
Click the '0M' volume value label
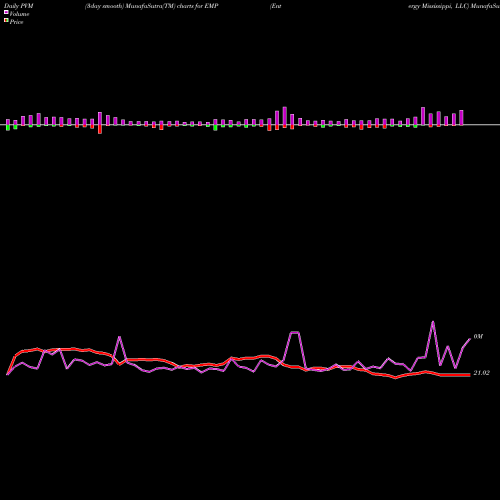[x=478, y=337]
